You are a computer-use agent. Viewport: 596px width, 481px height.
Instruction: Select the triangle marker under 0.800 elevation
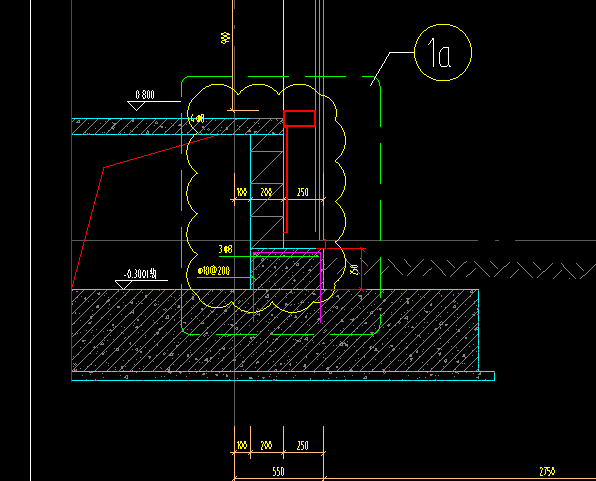(136, 106)
